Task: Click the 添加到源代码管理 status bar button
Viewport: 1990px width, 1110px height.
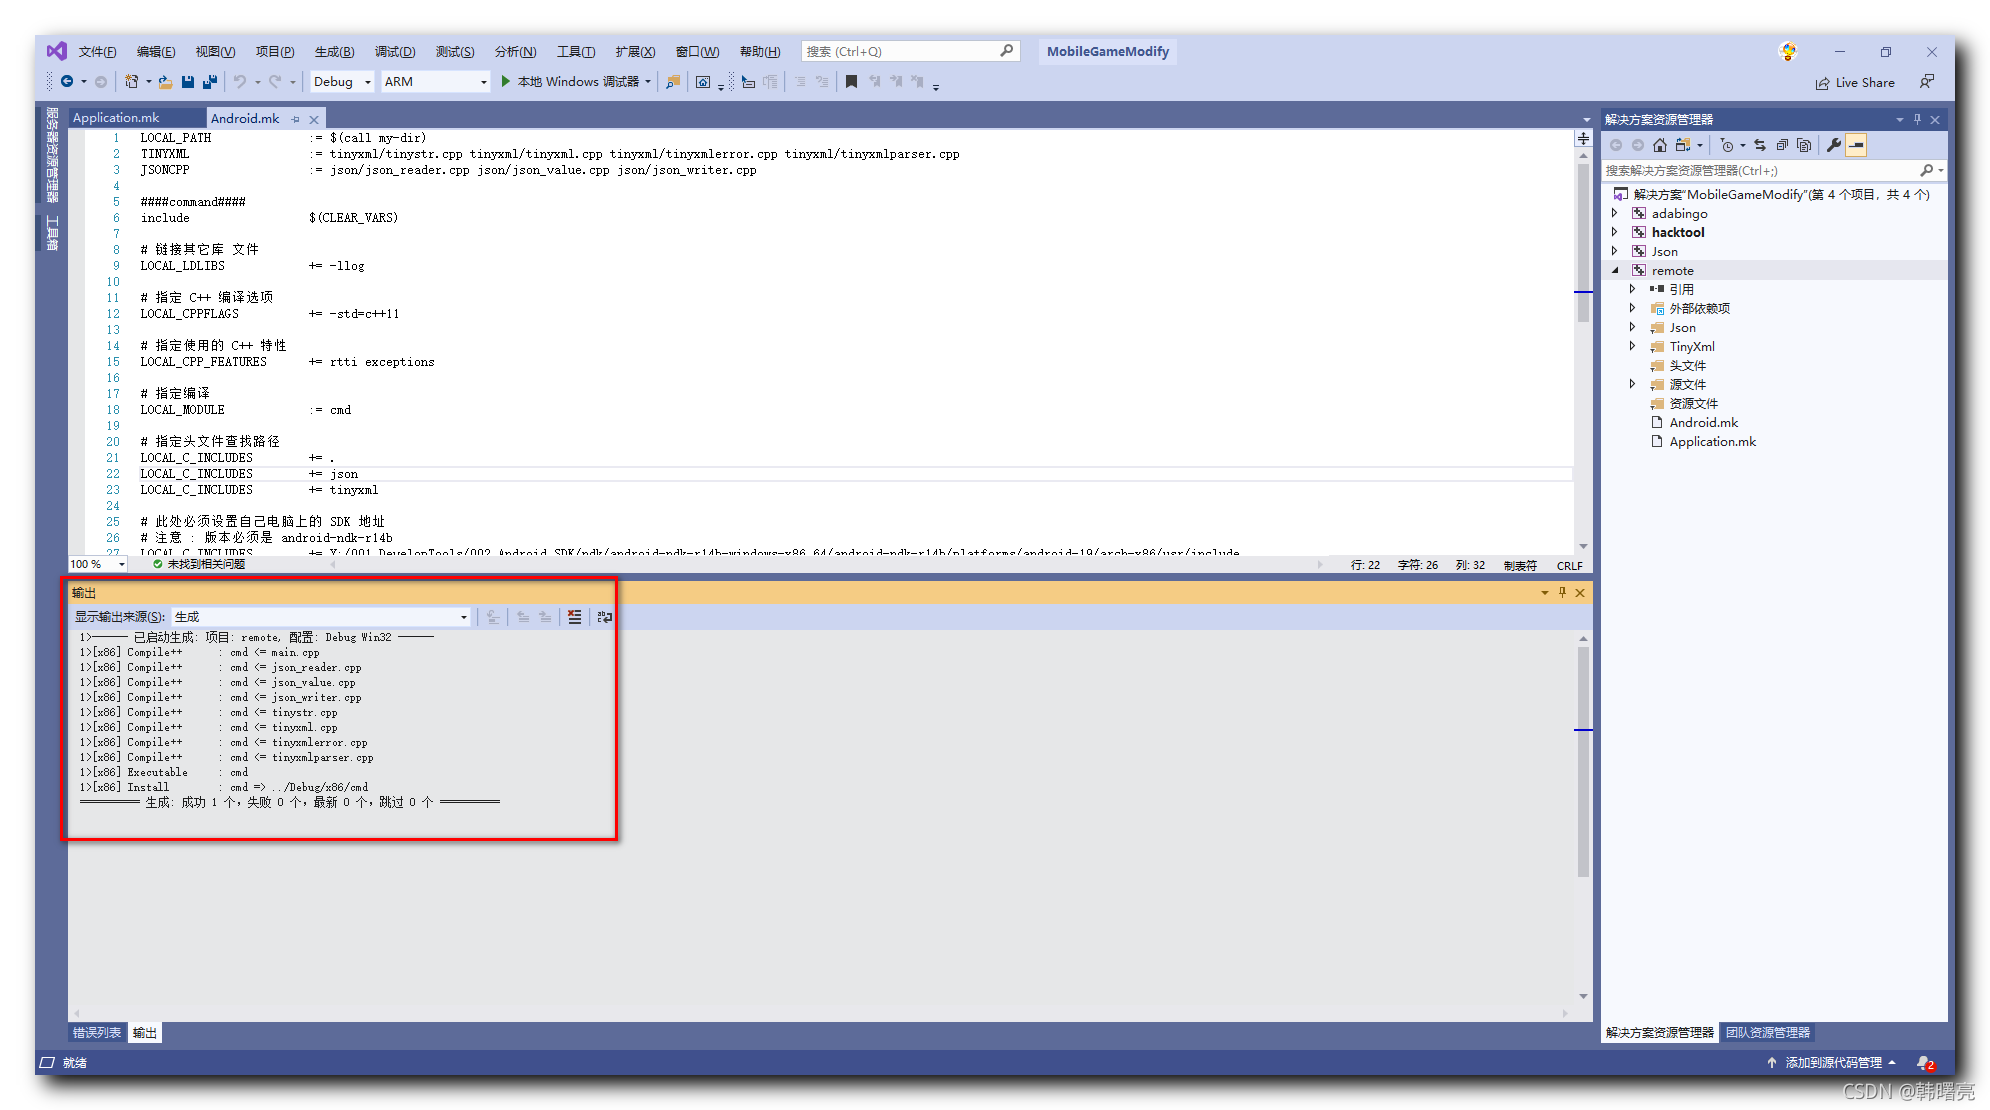Action: point(1832,1063)
